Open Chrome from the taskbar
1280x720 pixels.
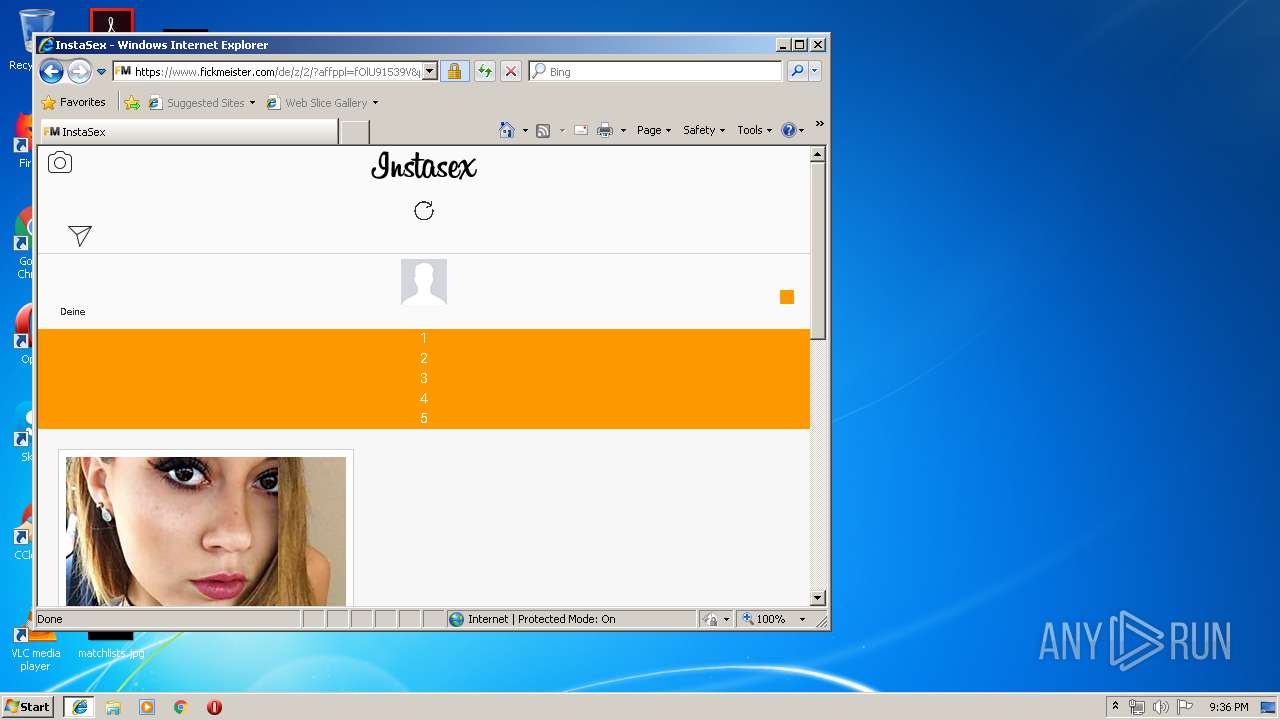[x=180, y=707]
